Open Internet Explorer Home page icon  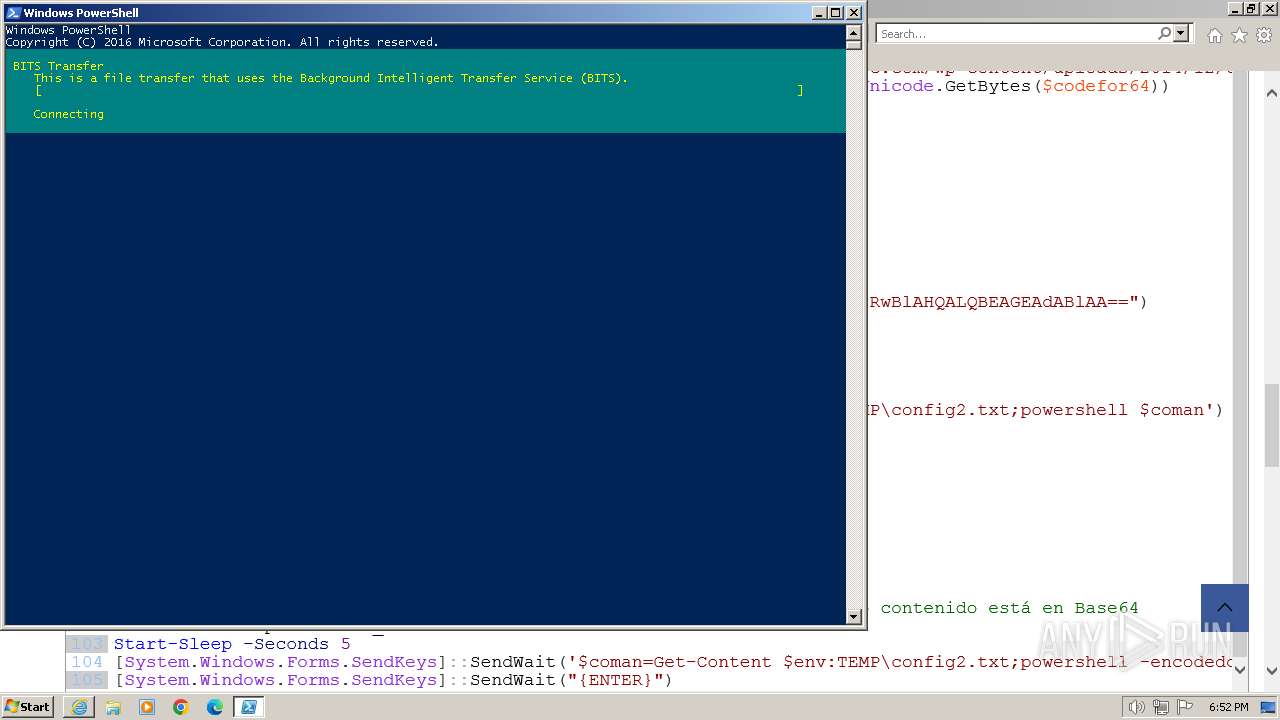[1214, 35]
